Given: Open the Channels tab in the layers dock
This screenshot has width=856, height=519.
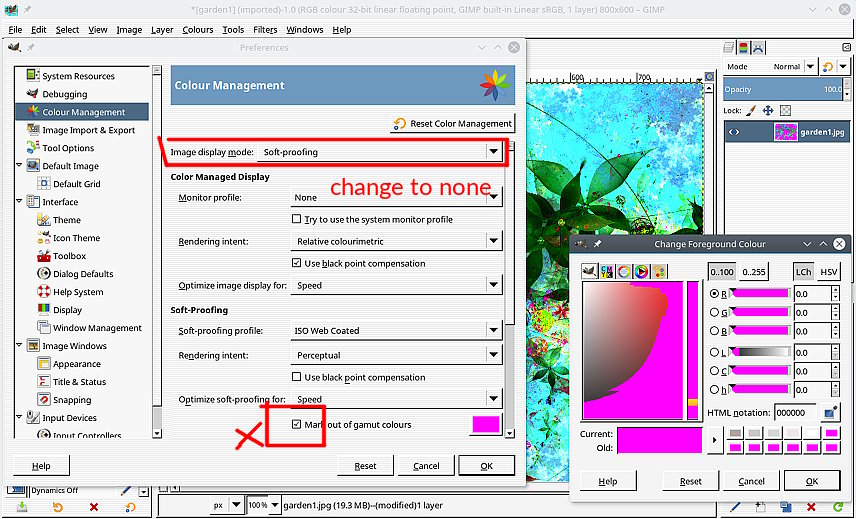Looking at the screenshot, I should point(744,47).
